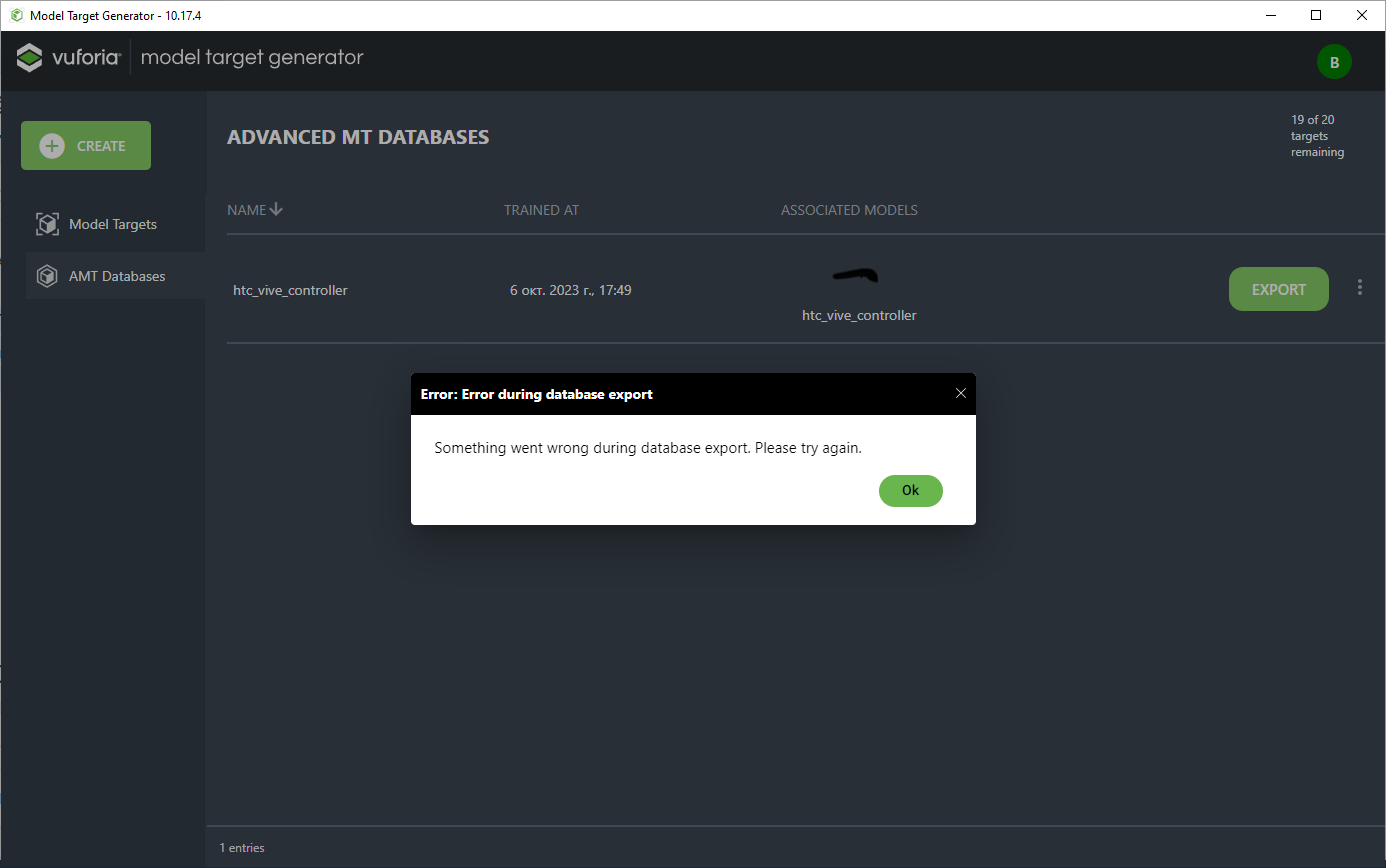Dismiss the error dialog with the X
Viewport: 1386px width, 868px height.
point(961,393)
